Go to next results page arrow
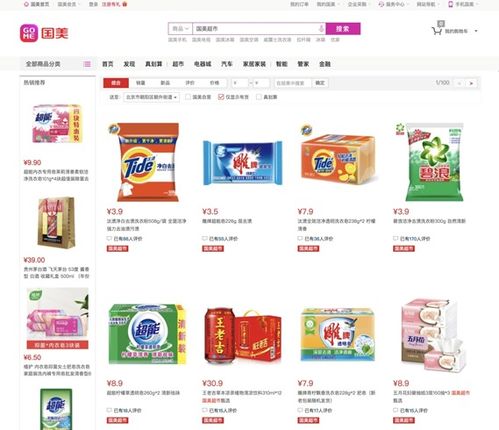Viewport: 499px width, 430px height. [471, 83]
